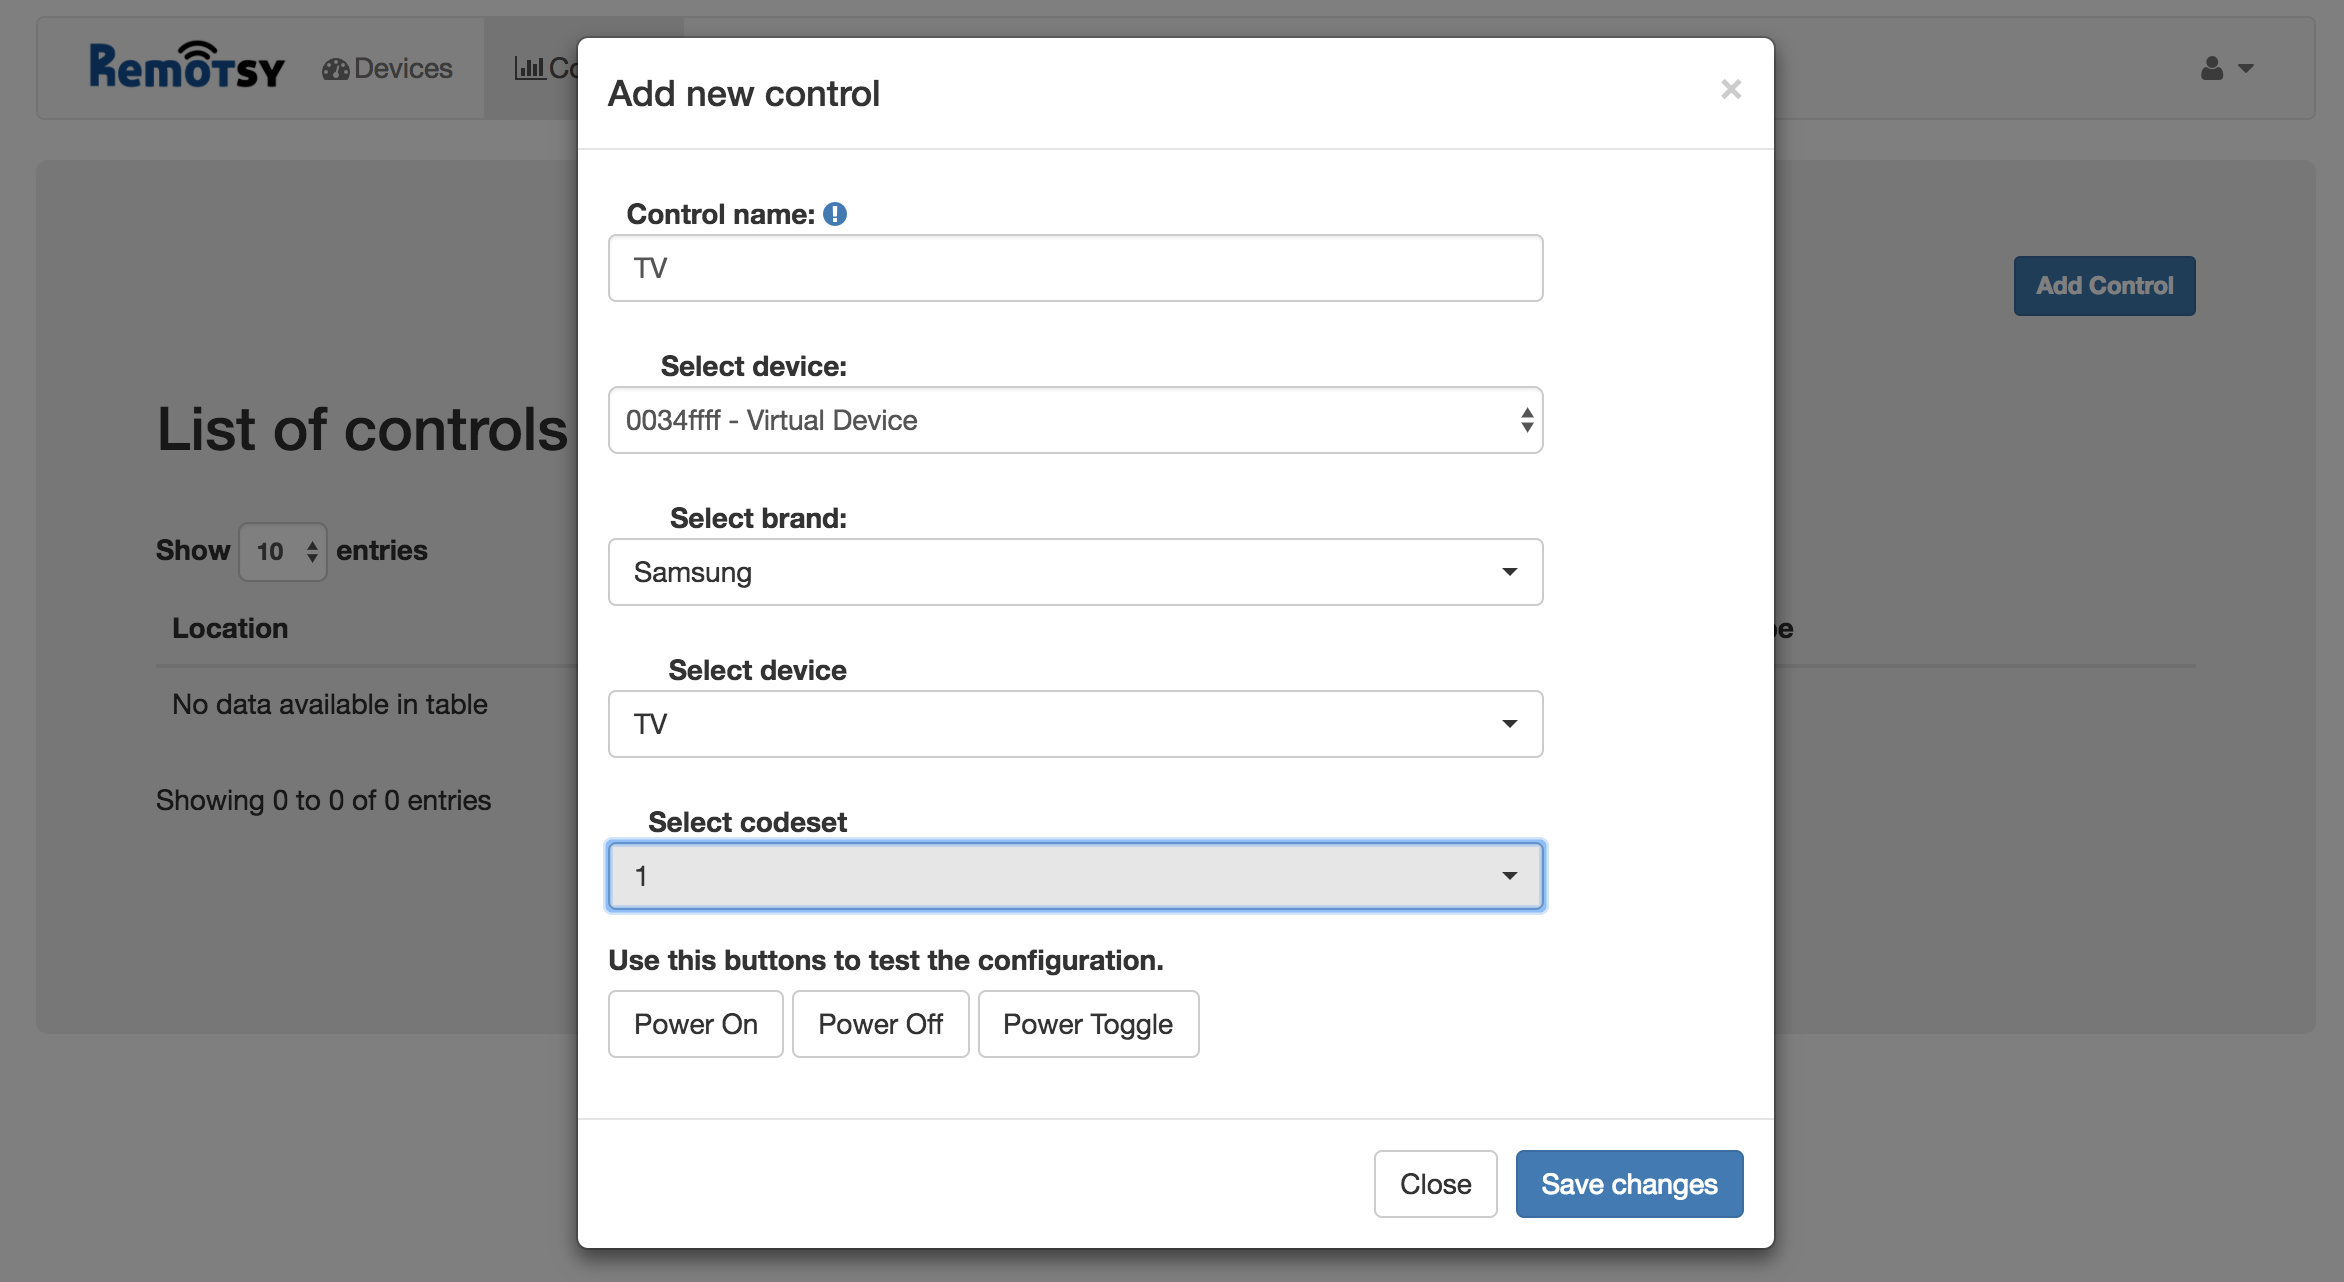Expand the TV device type dropdown

1075,724
